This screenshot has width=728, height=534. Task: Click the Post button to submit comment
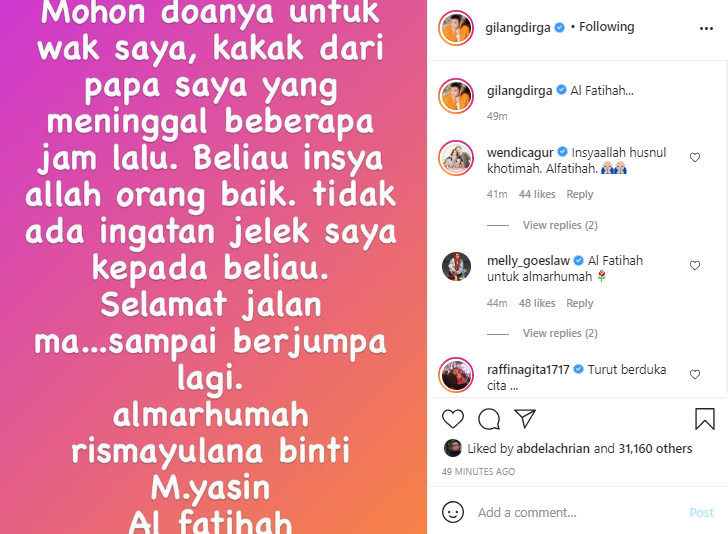(701, 512)
